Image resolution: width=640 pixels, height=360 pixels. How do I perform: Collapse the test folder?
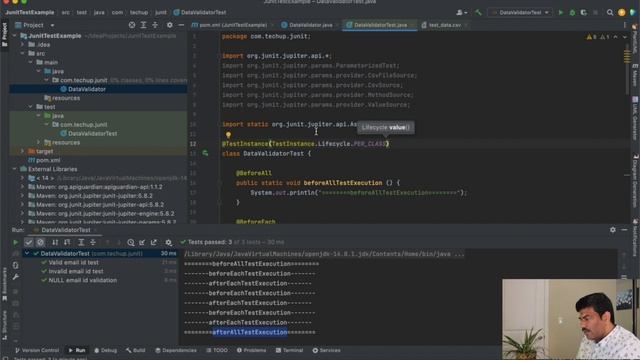[x=31, y=107]
